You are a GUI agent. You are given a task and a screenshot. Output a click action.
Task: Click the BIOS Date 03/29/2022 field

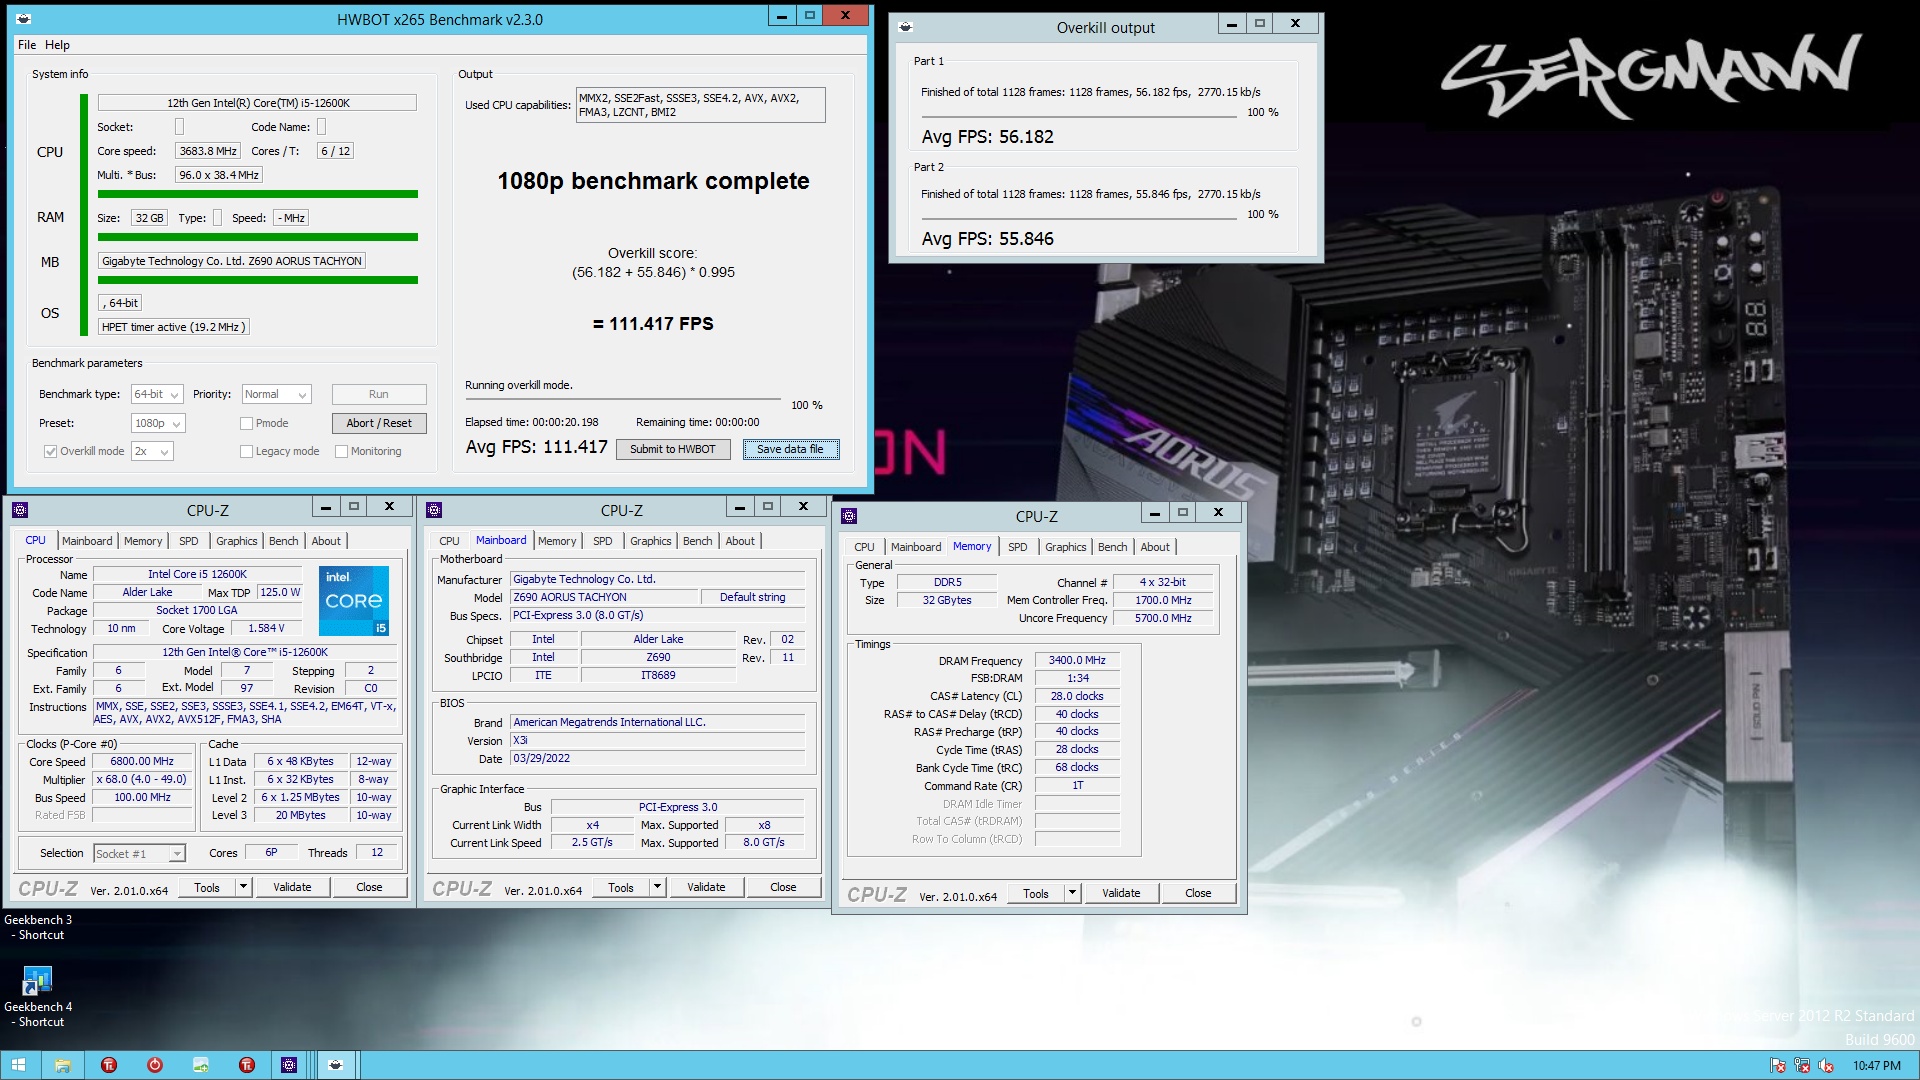click(657, 759)
